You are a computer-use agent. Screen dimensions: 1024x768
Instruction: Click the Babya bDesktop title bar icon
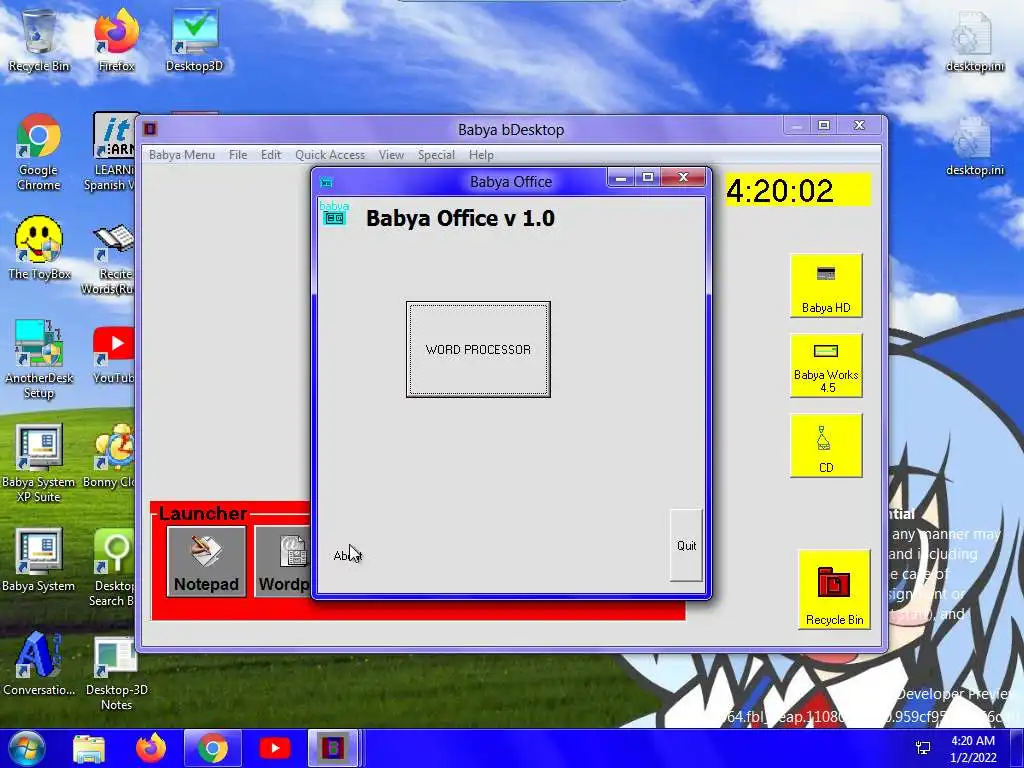coord(150,129)
